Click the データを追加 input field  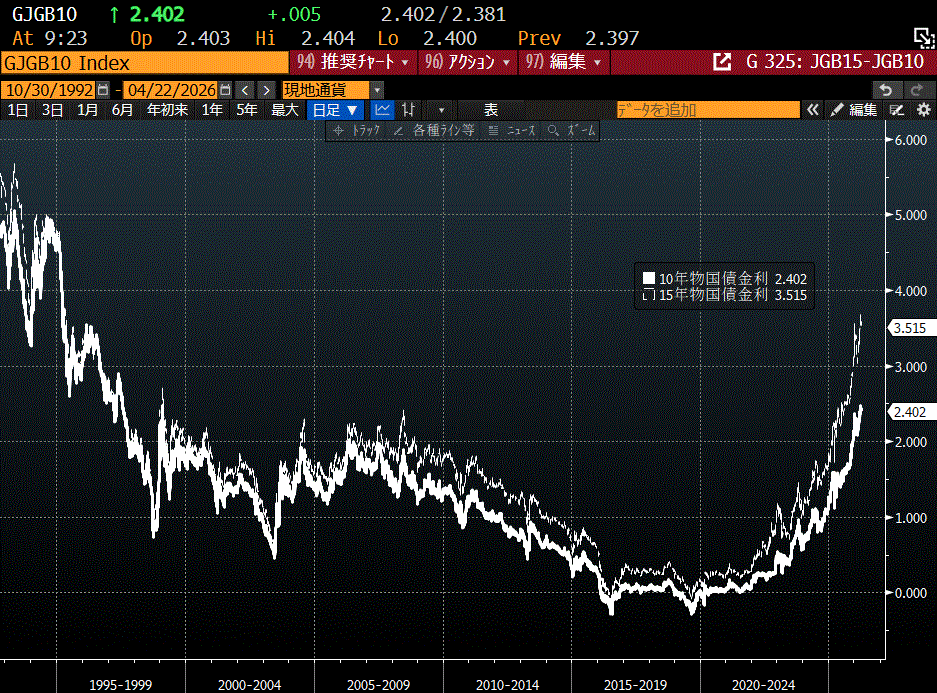coord(706,110)
